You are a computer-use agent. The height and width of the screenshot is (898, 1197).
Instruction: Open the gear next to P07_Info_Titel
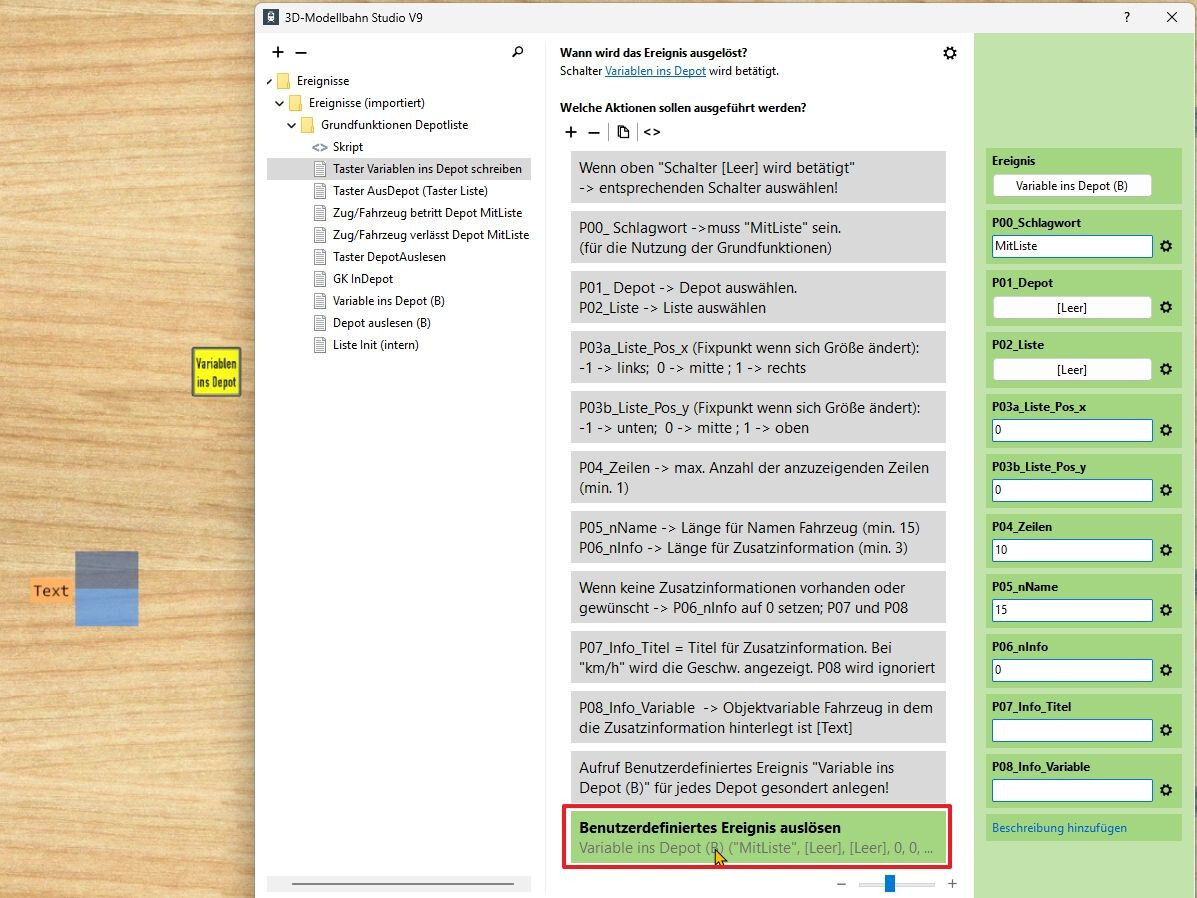[x=1166, y=730]
